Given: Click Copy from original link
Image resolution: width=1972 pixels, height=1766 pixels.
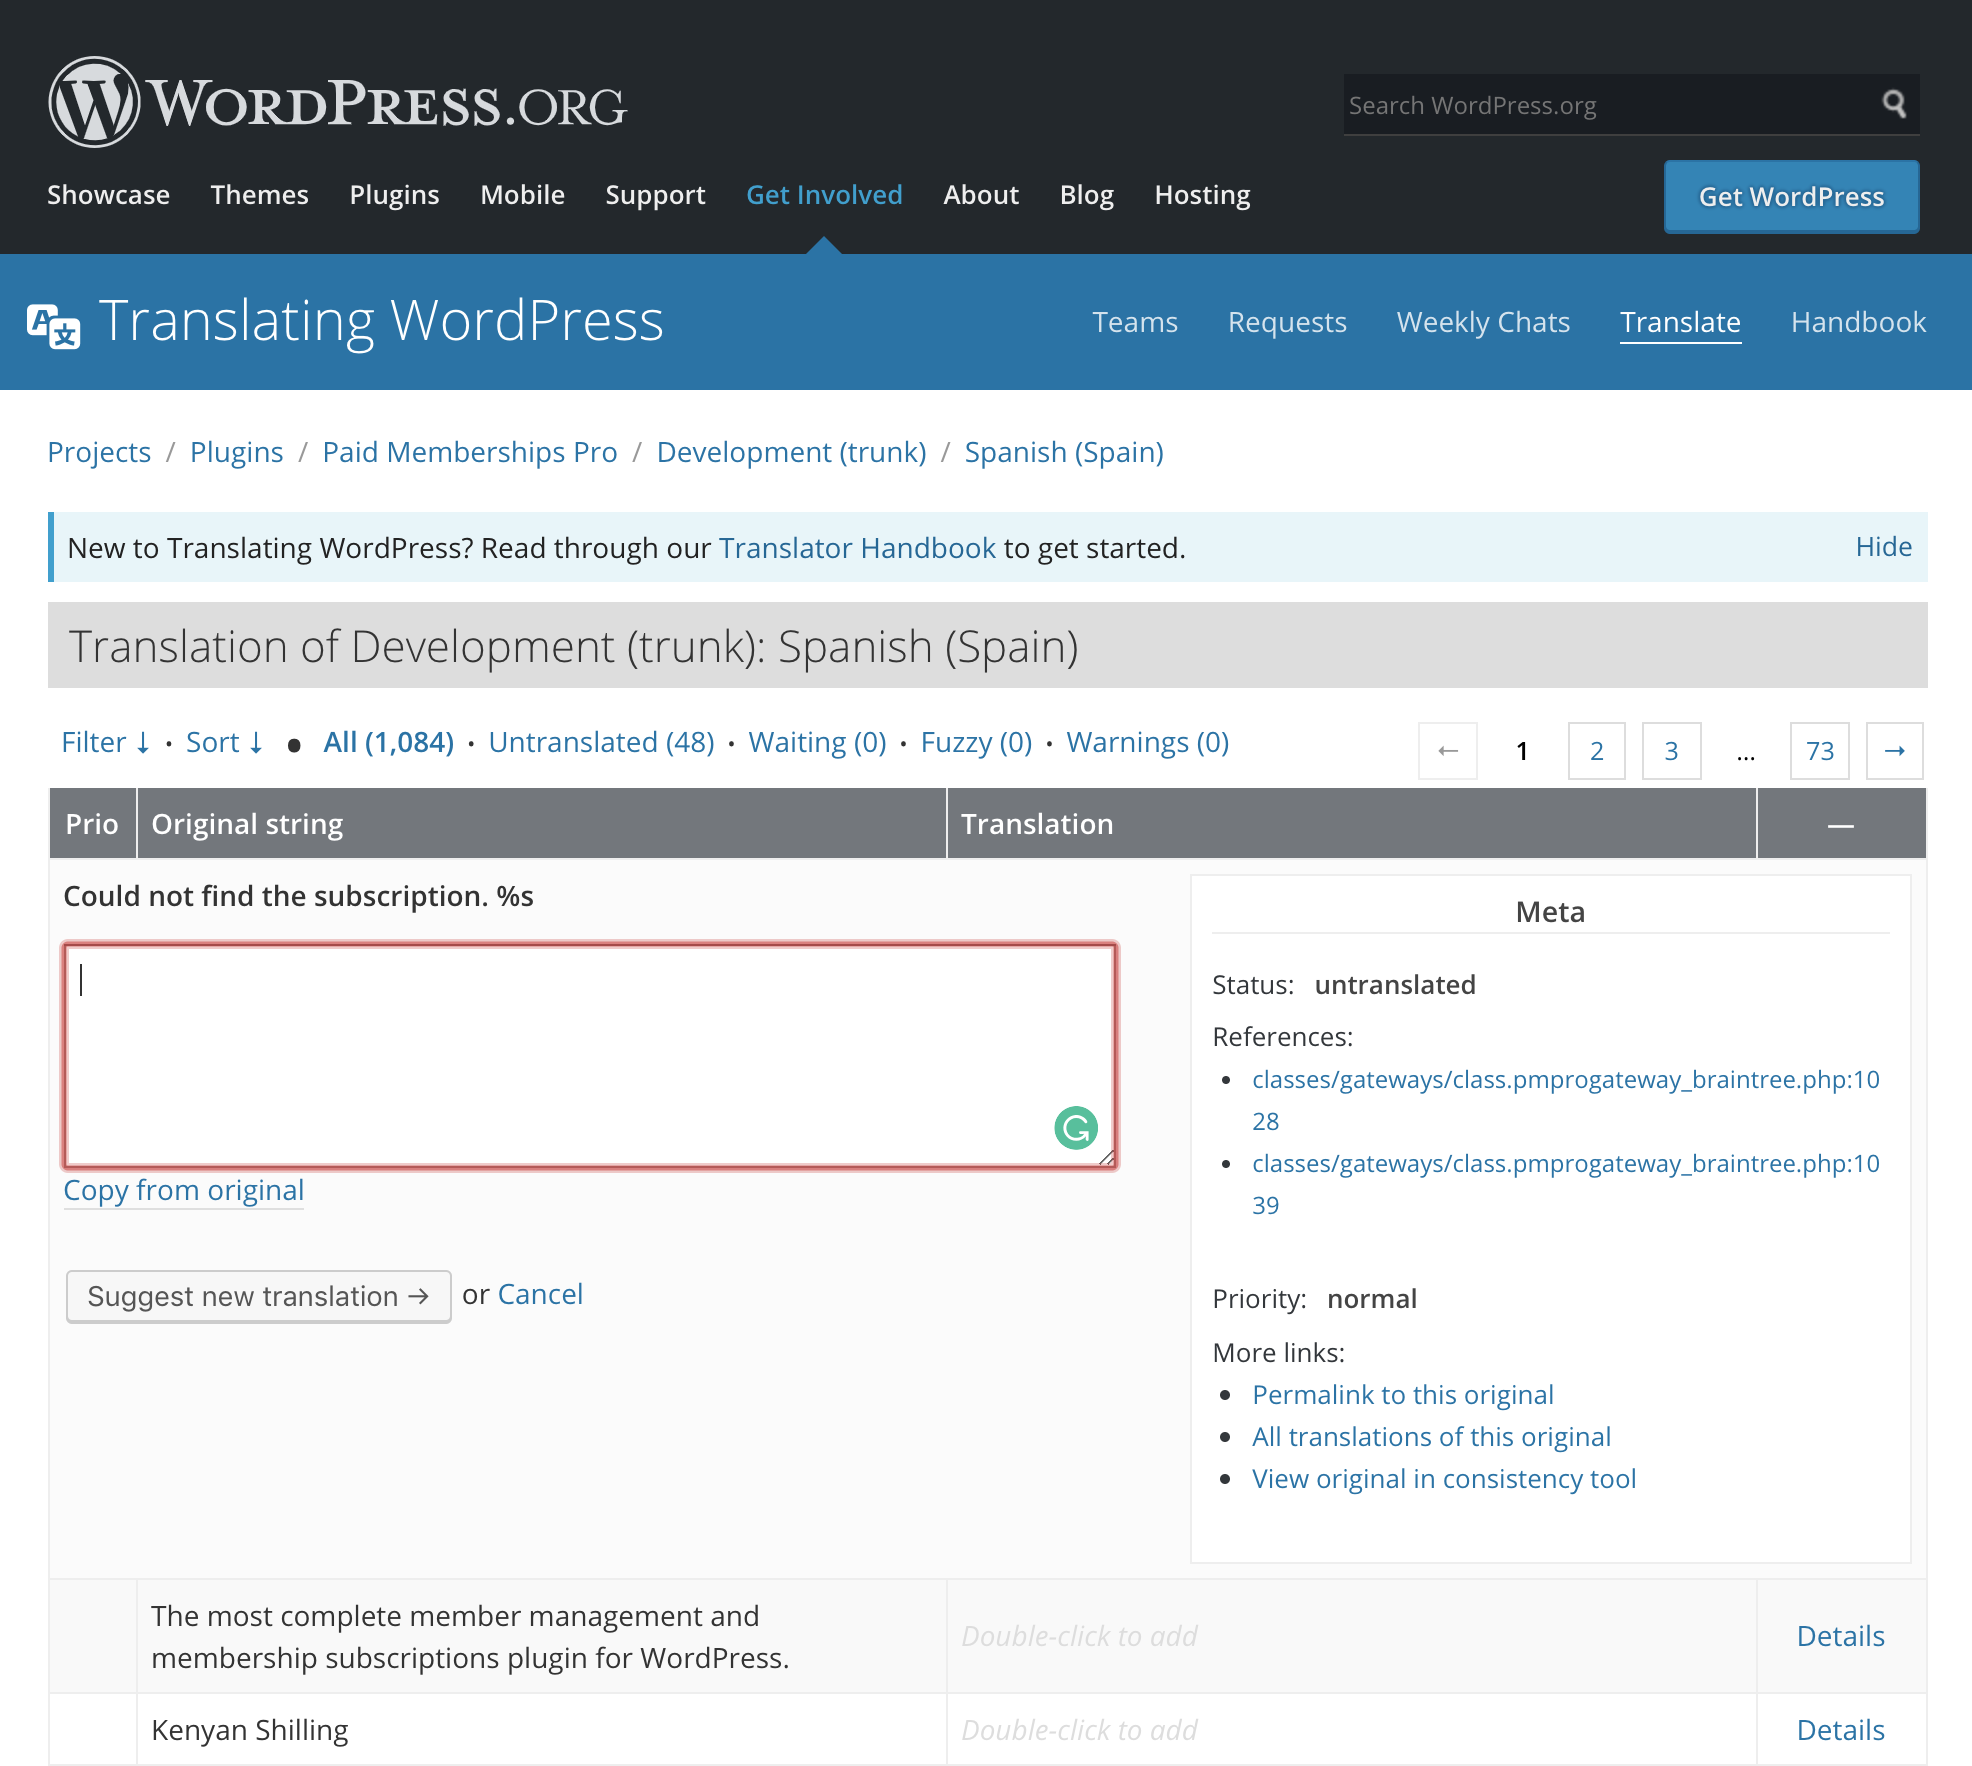Looking at the screenshot, I should pyautogui.click(x=183, y=1190).
